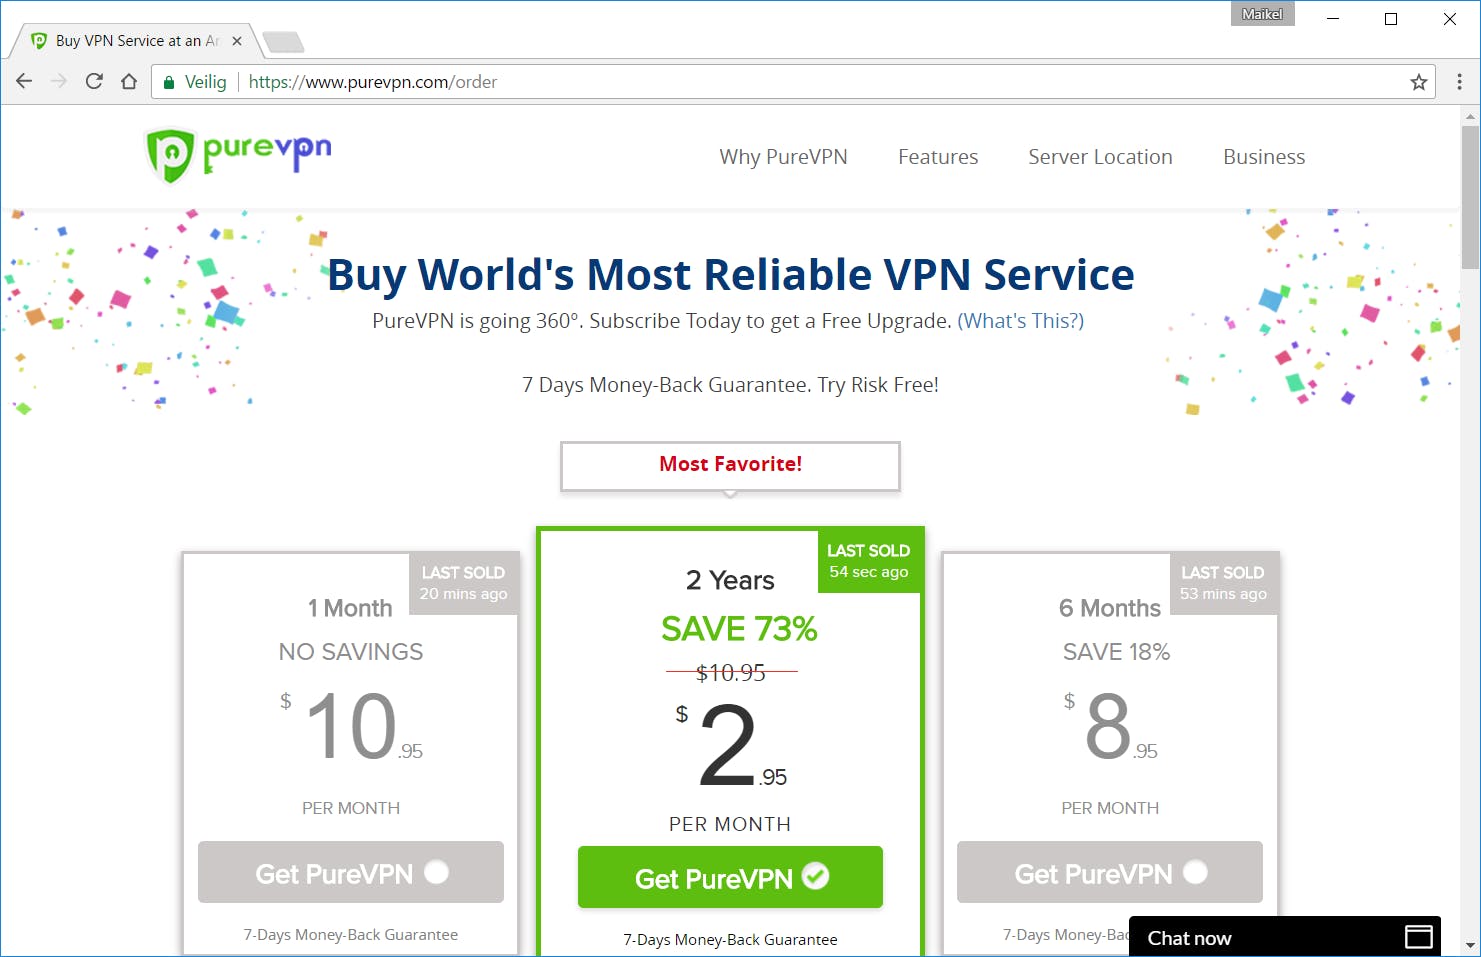
Task: Click the scrollbar up arrow
Action: coord(1470,116)
